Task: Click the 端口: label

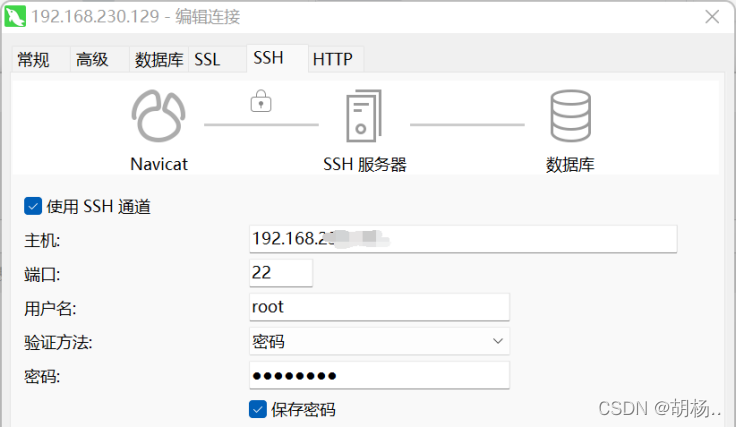Action: tap(42, 274)
